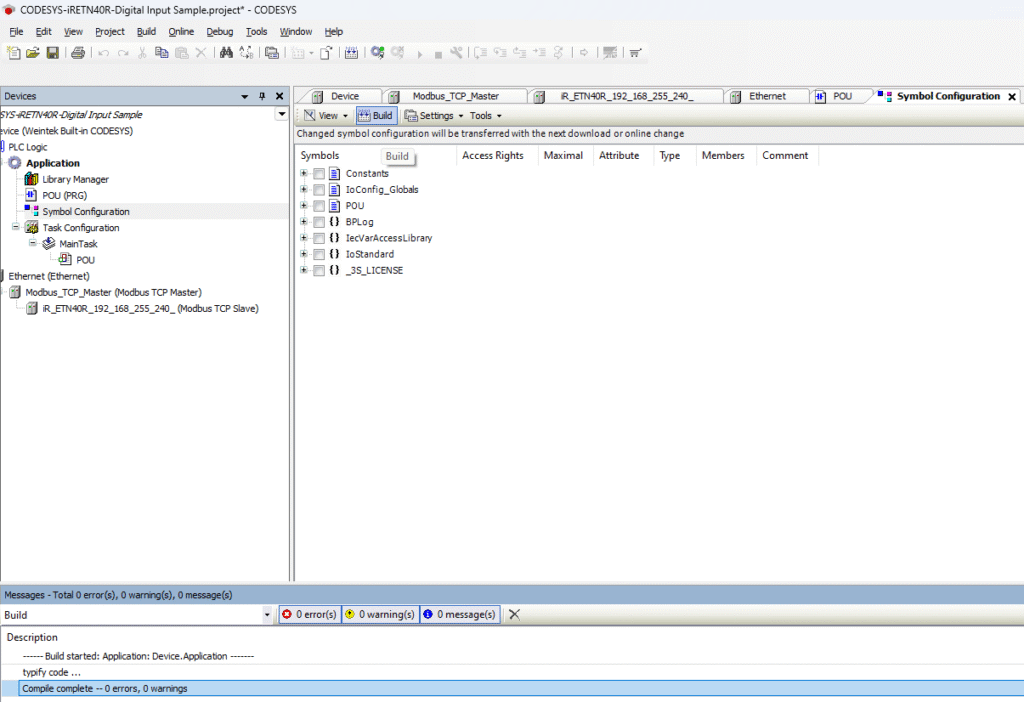Viewport: 1024px width, 702px height.
Task: Open Find with the binoculars icon
Action: 226,53
